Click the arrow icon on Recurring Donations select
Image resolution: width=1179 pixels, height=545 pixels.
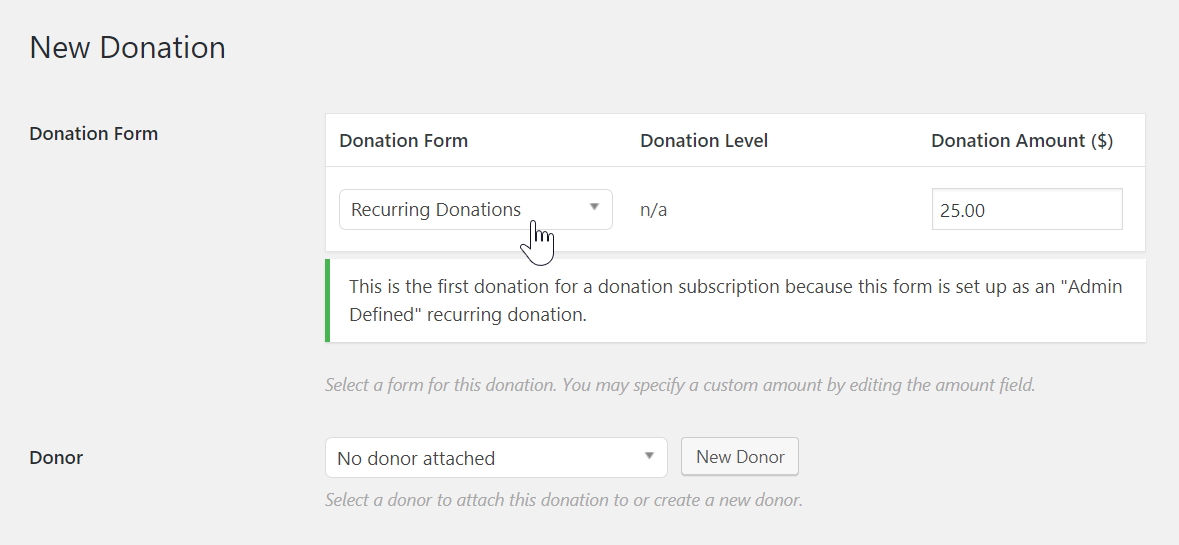click(x=594, y=207)
